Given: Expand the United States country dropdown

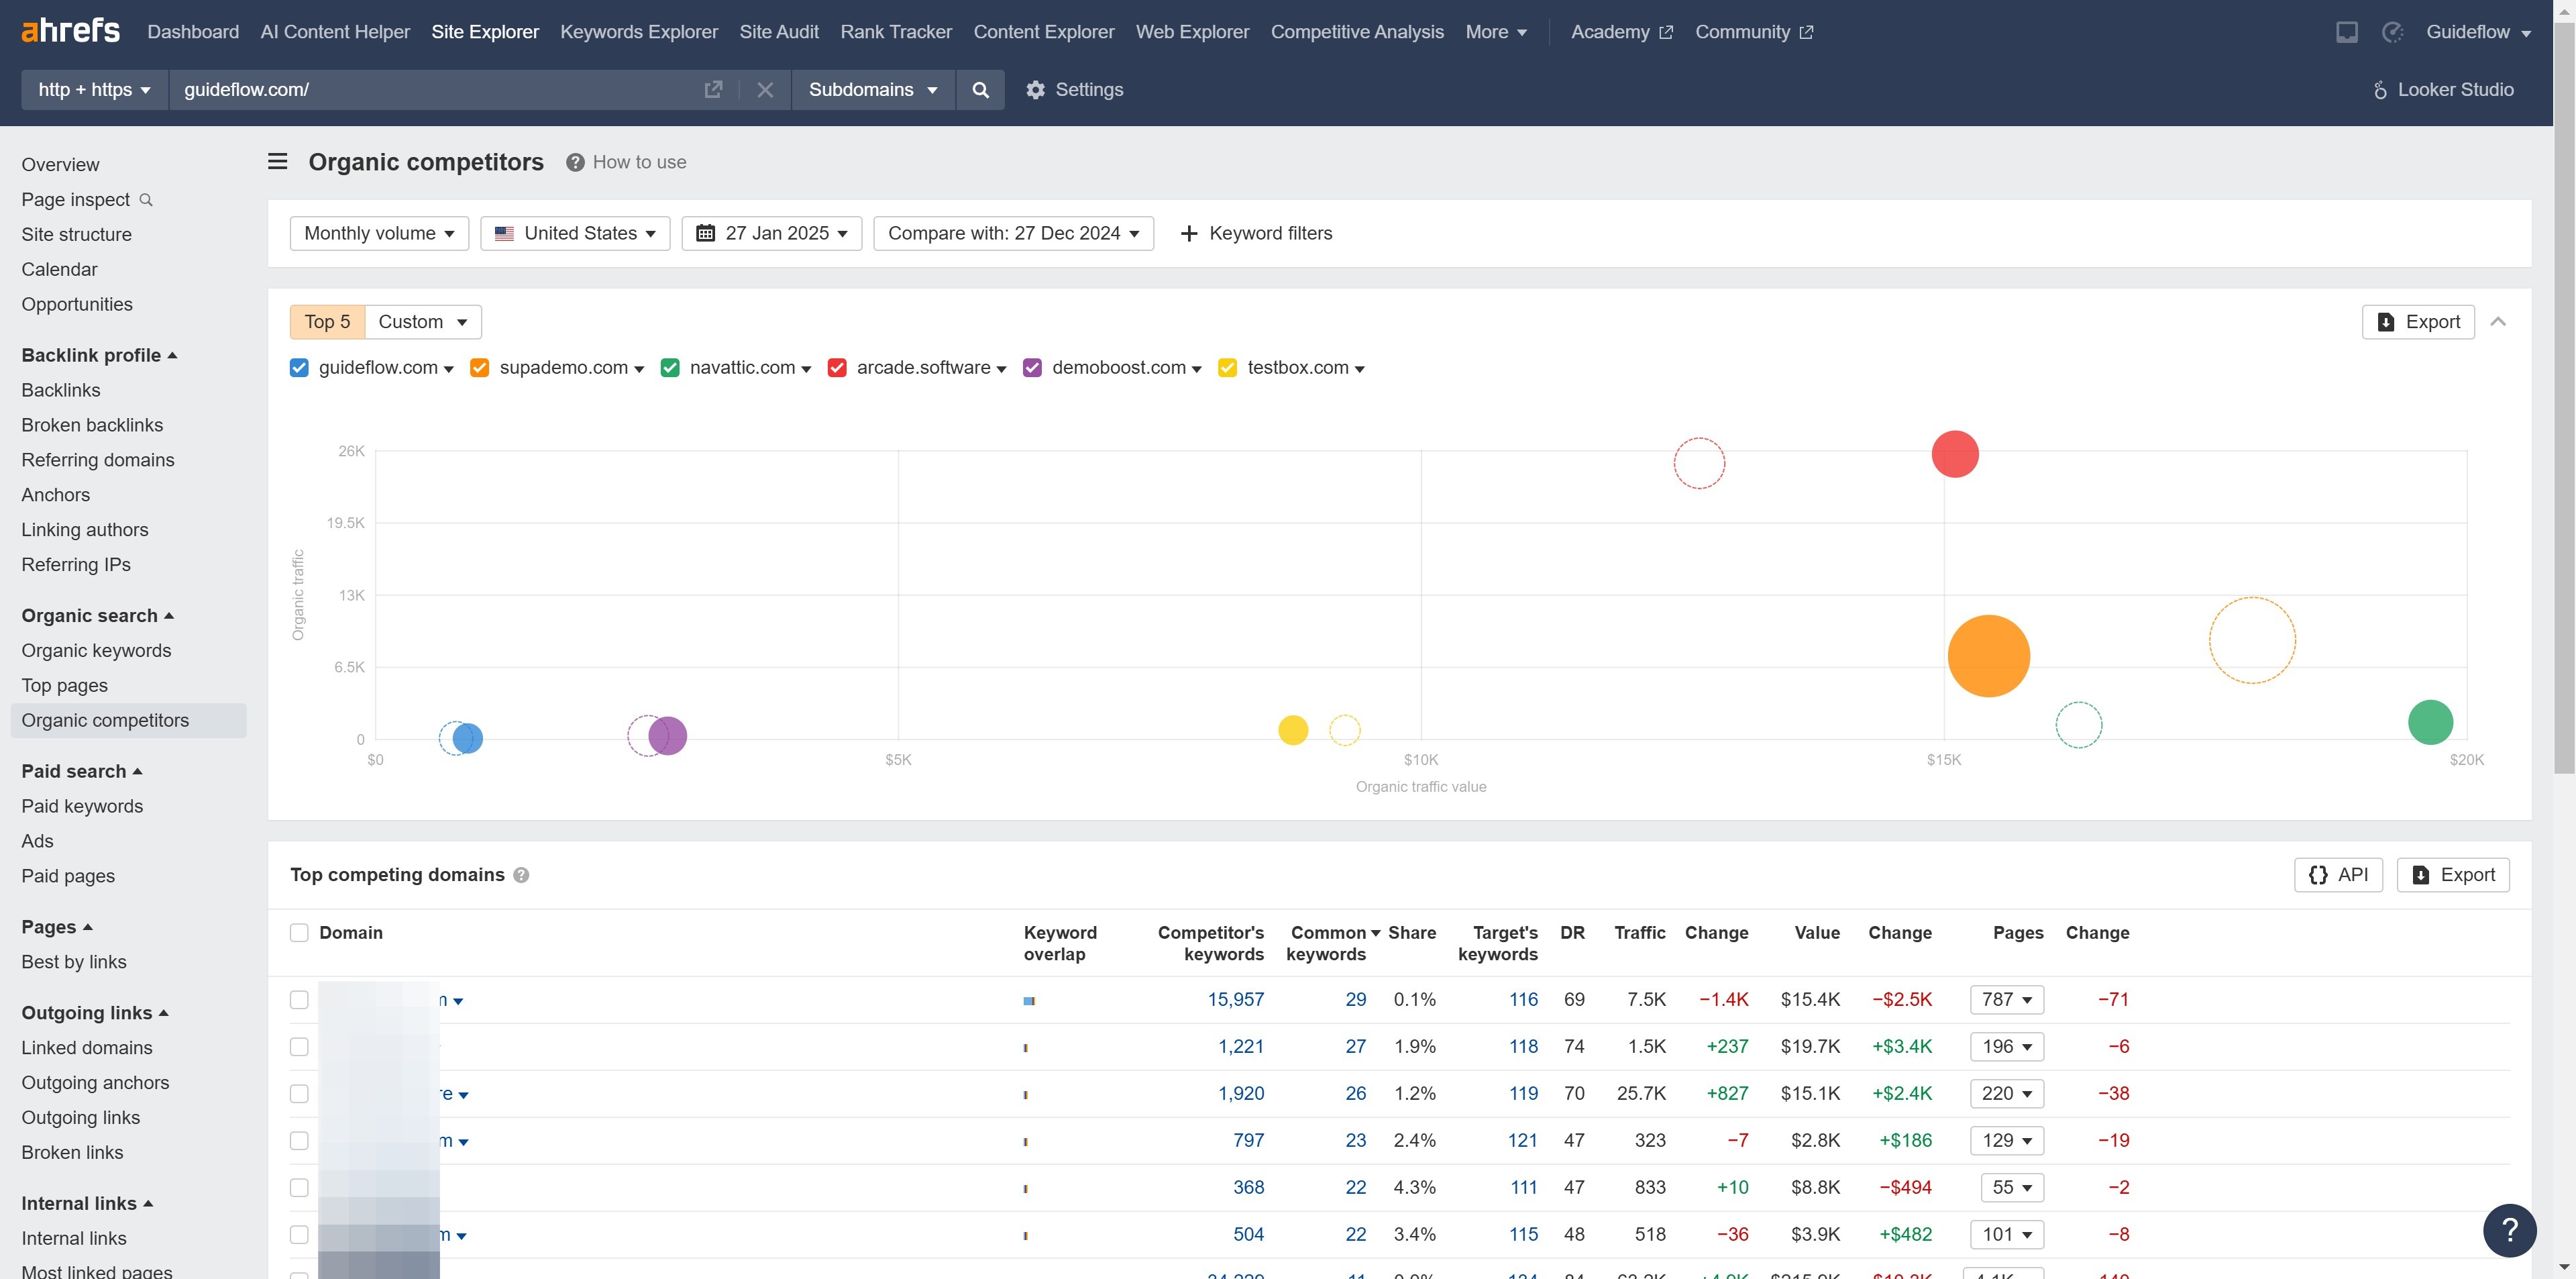Looking at the screenshot, I should pyautogui.click(x=575, y=233).
